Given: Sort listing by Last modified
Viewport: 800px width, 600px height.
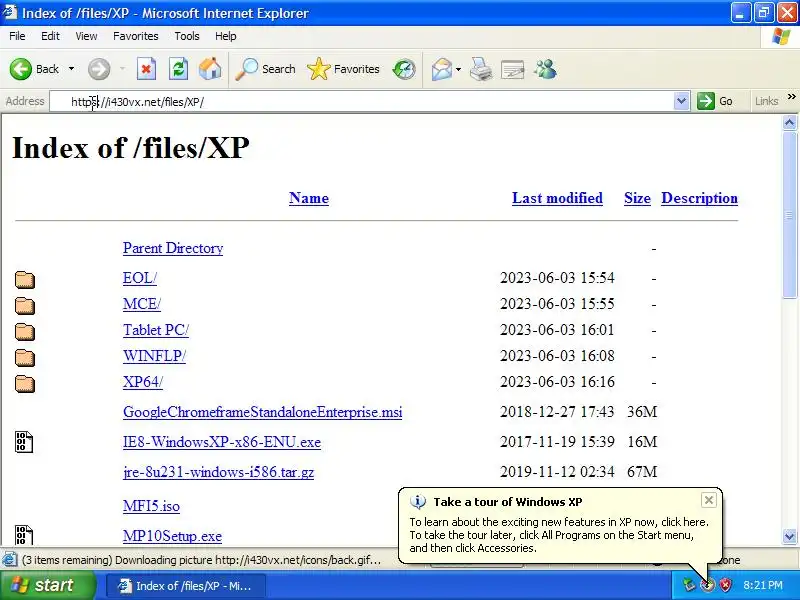Looking at the screenshot, I should coord(557,198).
